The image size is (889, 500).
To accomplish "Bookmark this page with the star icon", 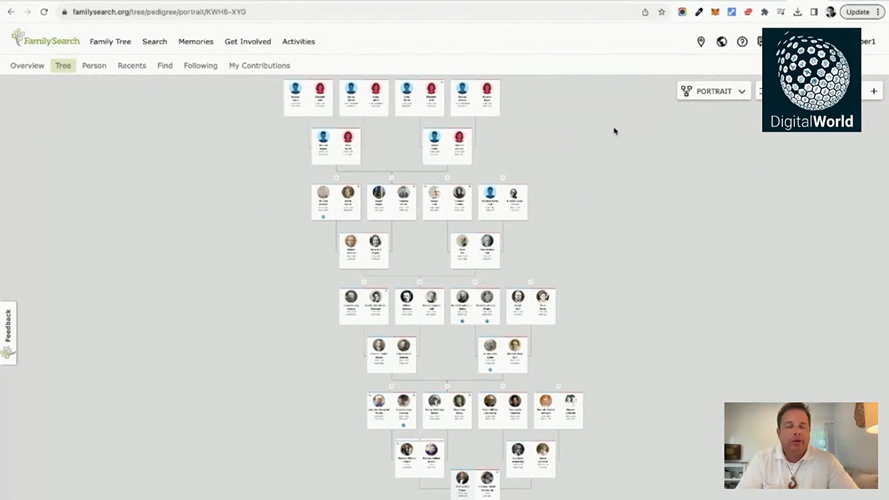I will click(662, 12).
